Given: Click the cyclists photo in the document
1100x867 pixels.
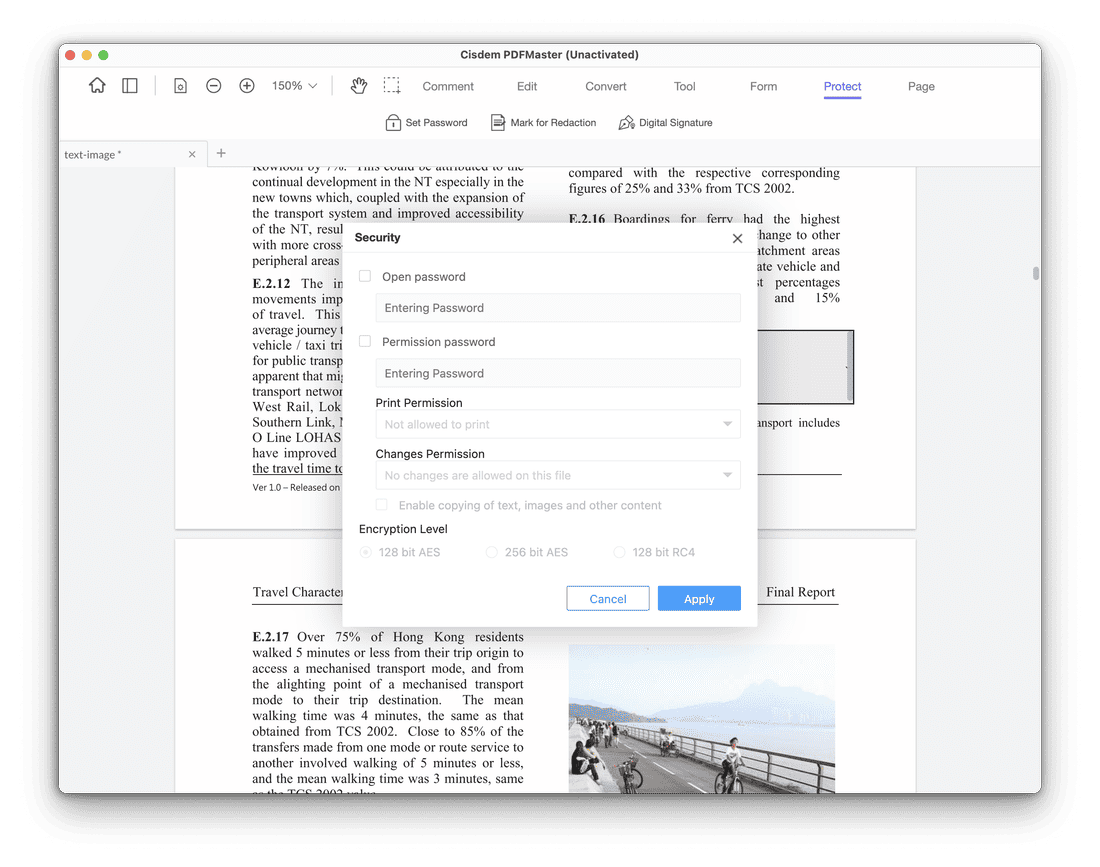Looking at the screenshot, I should [702, 719].
